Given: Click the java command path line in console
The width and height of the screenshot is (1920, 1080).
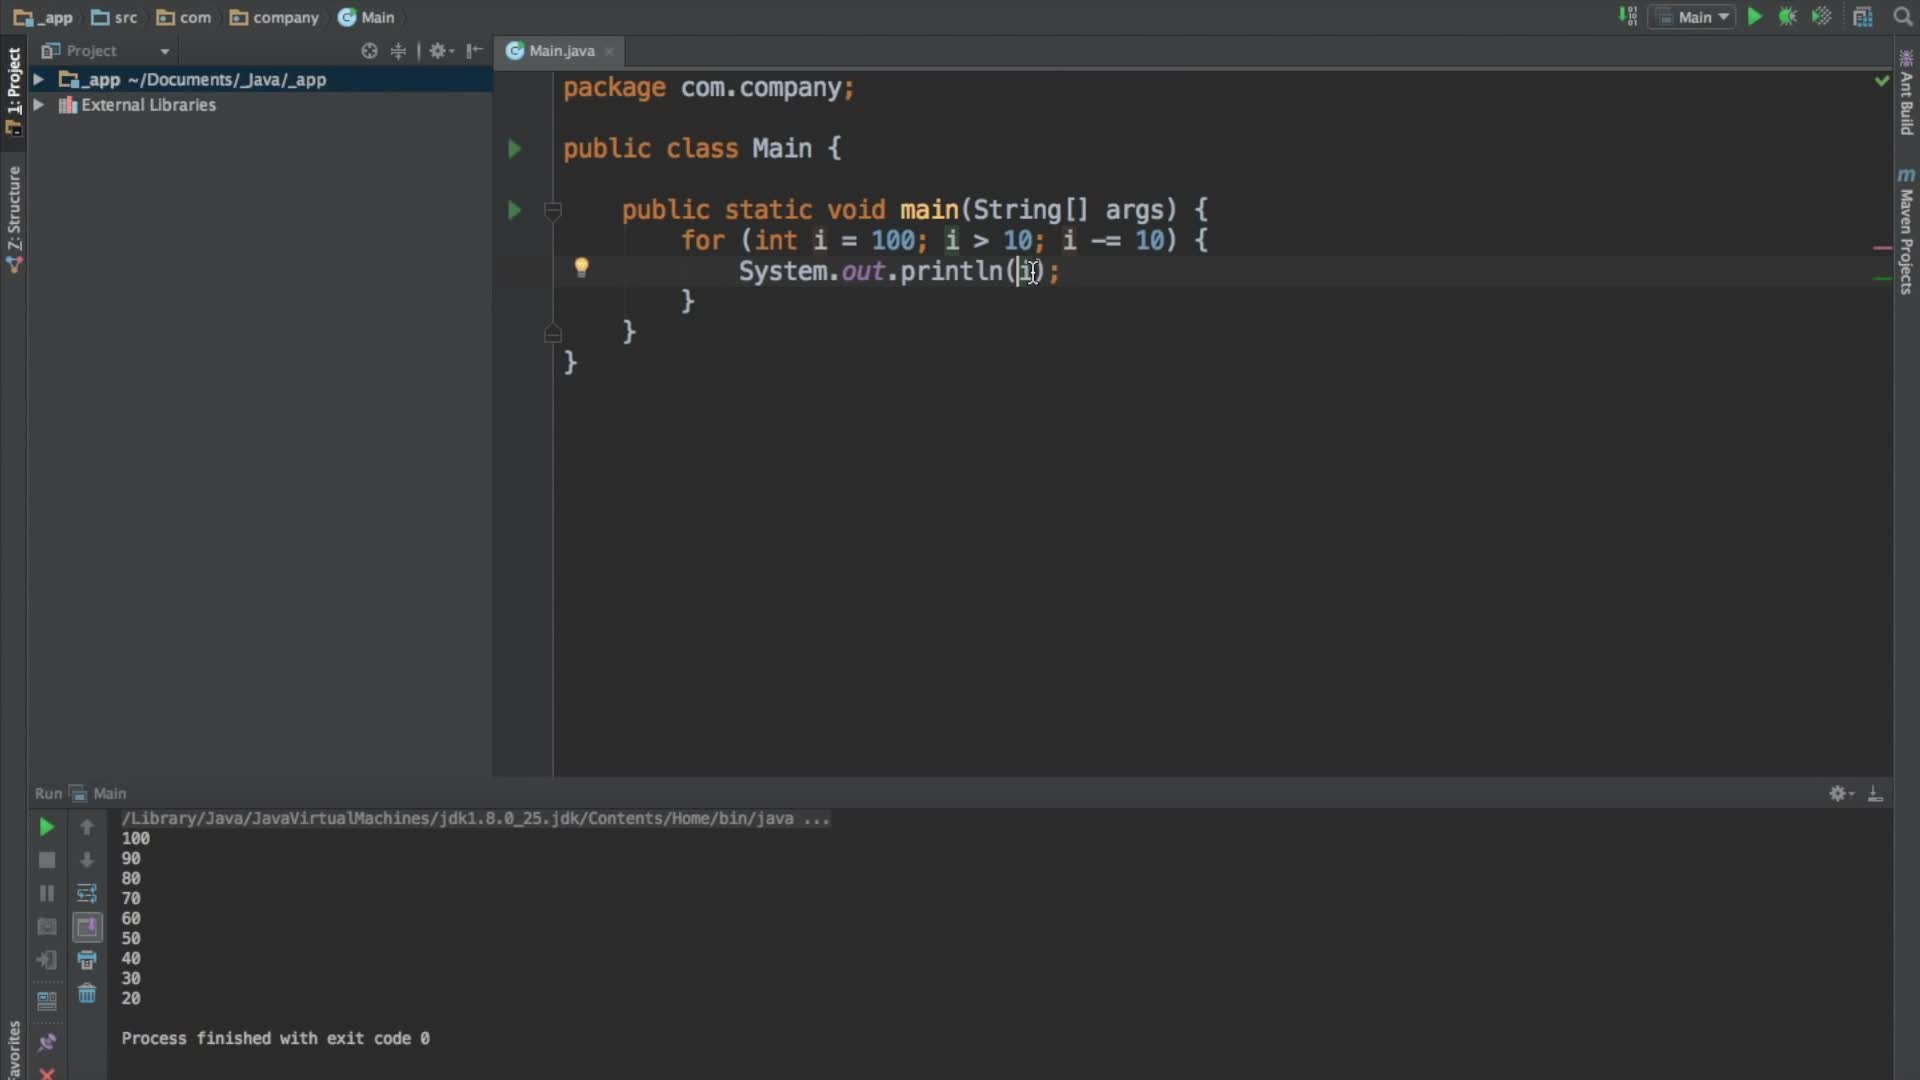Looking at the screenshot, I should (x=475, y=818).
